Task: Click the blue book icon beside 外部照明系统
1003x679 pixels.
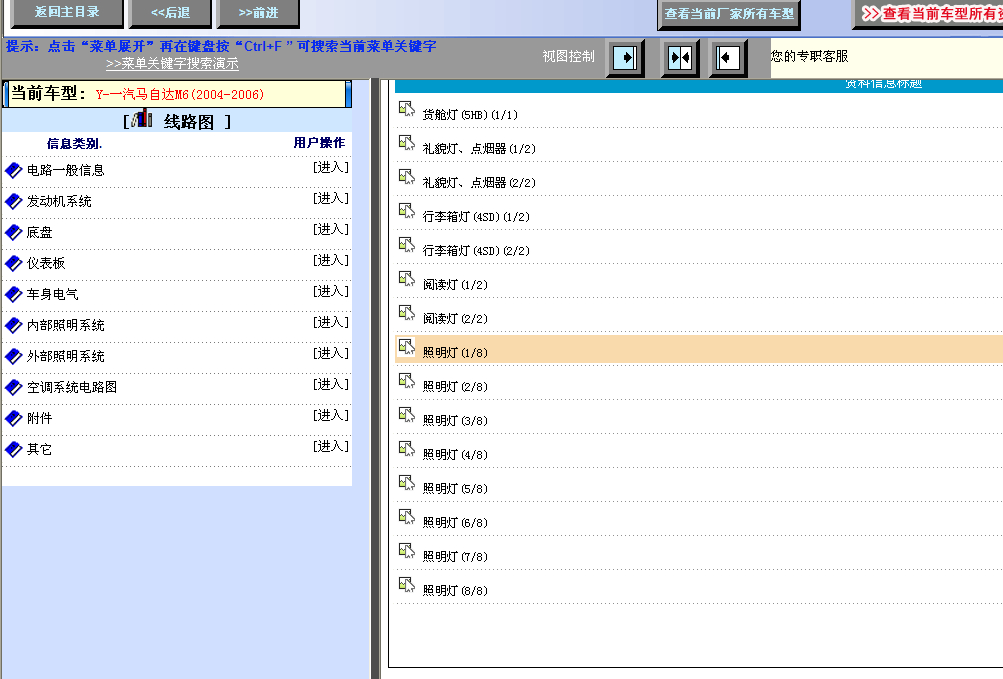Action: pyautogui.click(x=13, y=356)
